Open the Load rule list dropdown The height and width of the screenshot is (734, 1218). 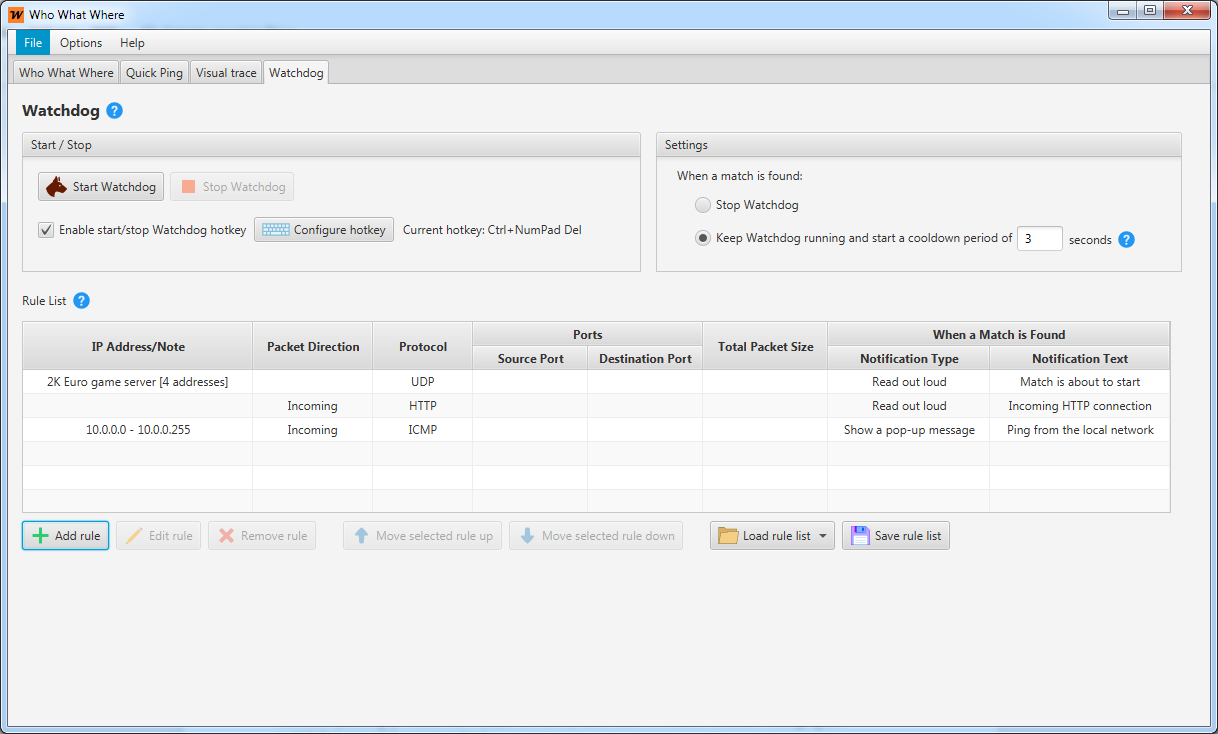coord(772,536)
